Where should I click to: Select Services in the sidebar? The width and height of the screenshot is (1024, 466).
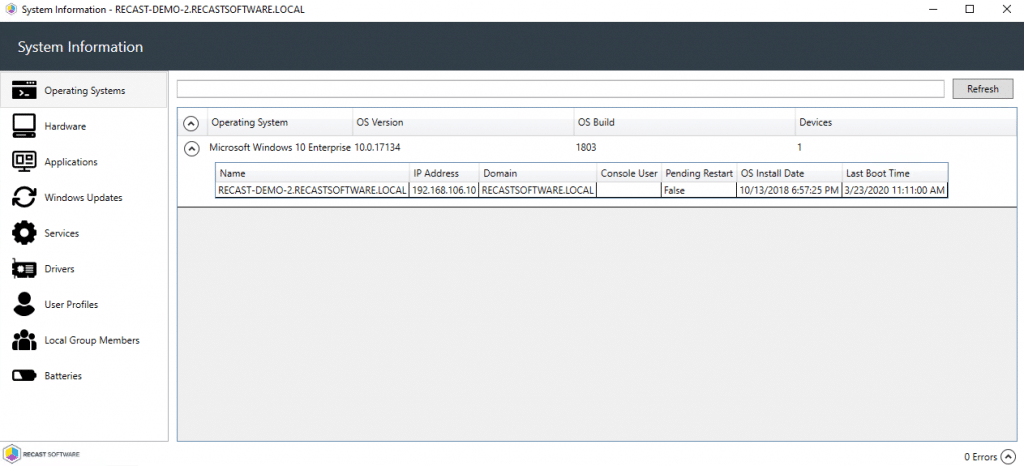click(x=84, y=233)
